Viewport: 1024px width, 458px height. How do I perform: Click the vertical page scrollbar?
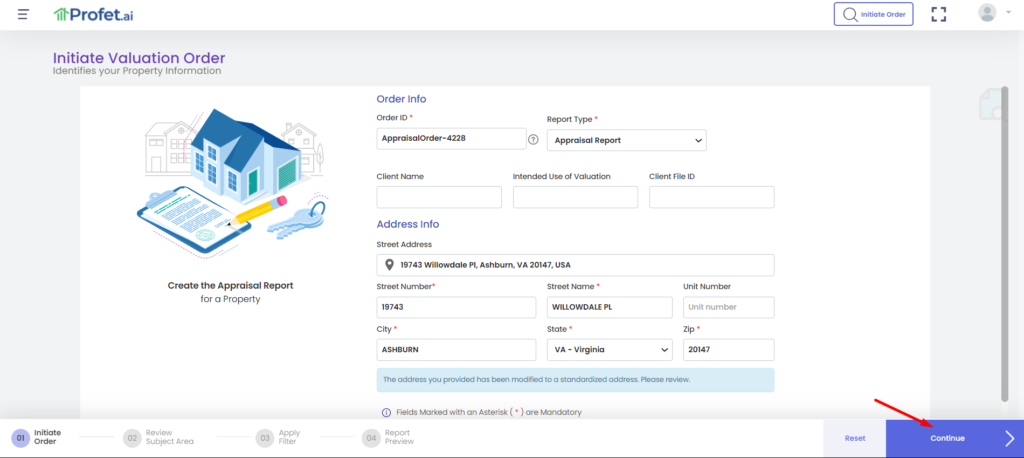[x=1004, y=250]
